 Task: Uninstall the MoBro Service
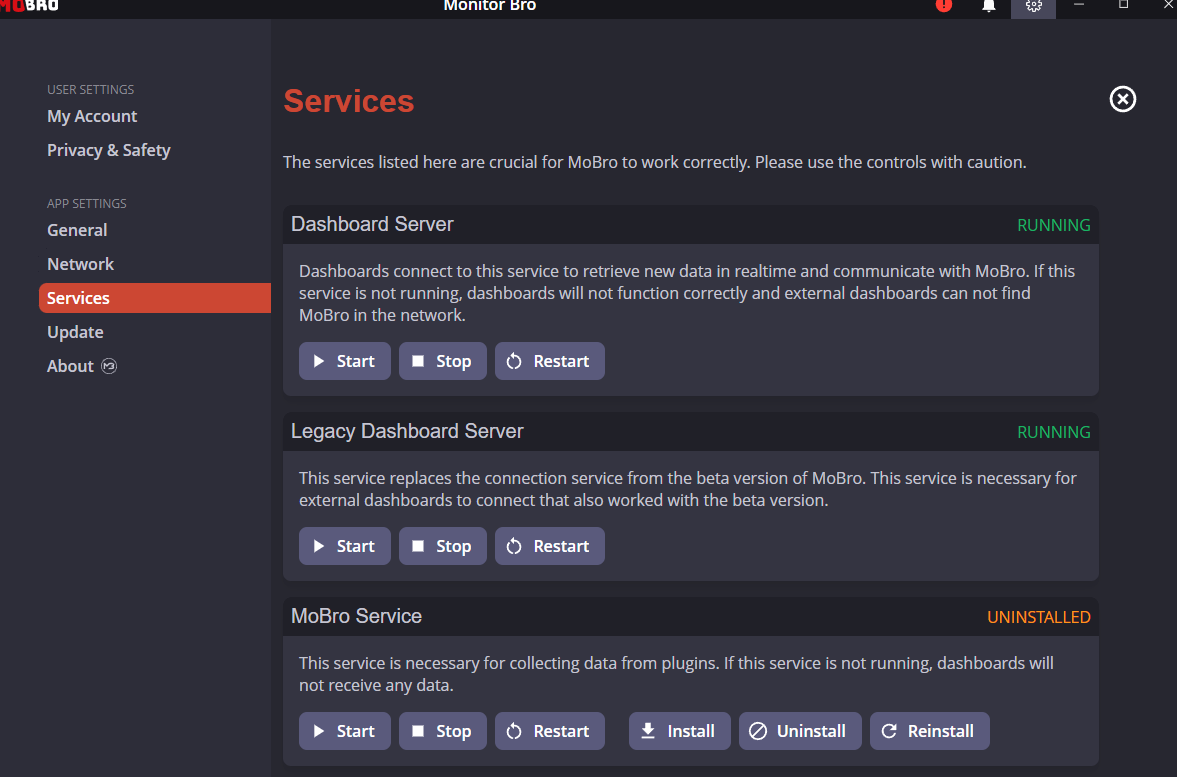(x=800, y=731)
